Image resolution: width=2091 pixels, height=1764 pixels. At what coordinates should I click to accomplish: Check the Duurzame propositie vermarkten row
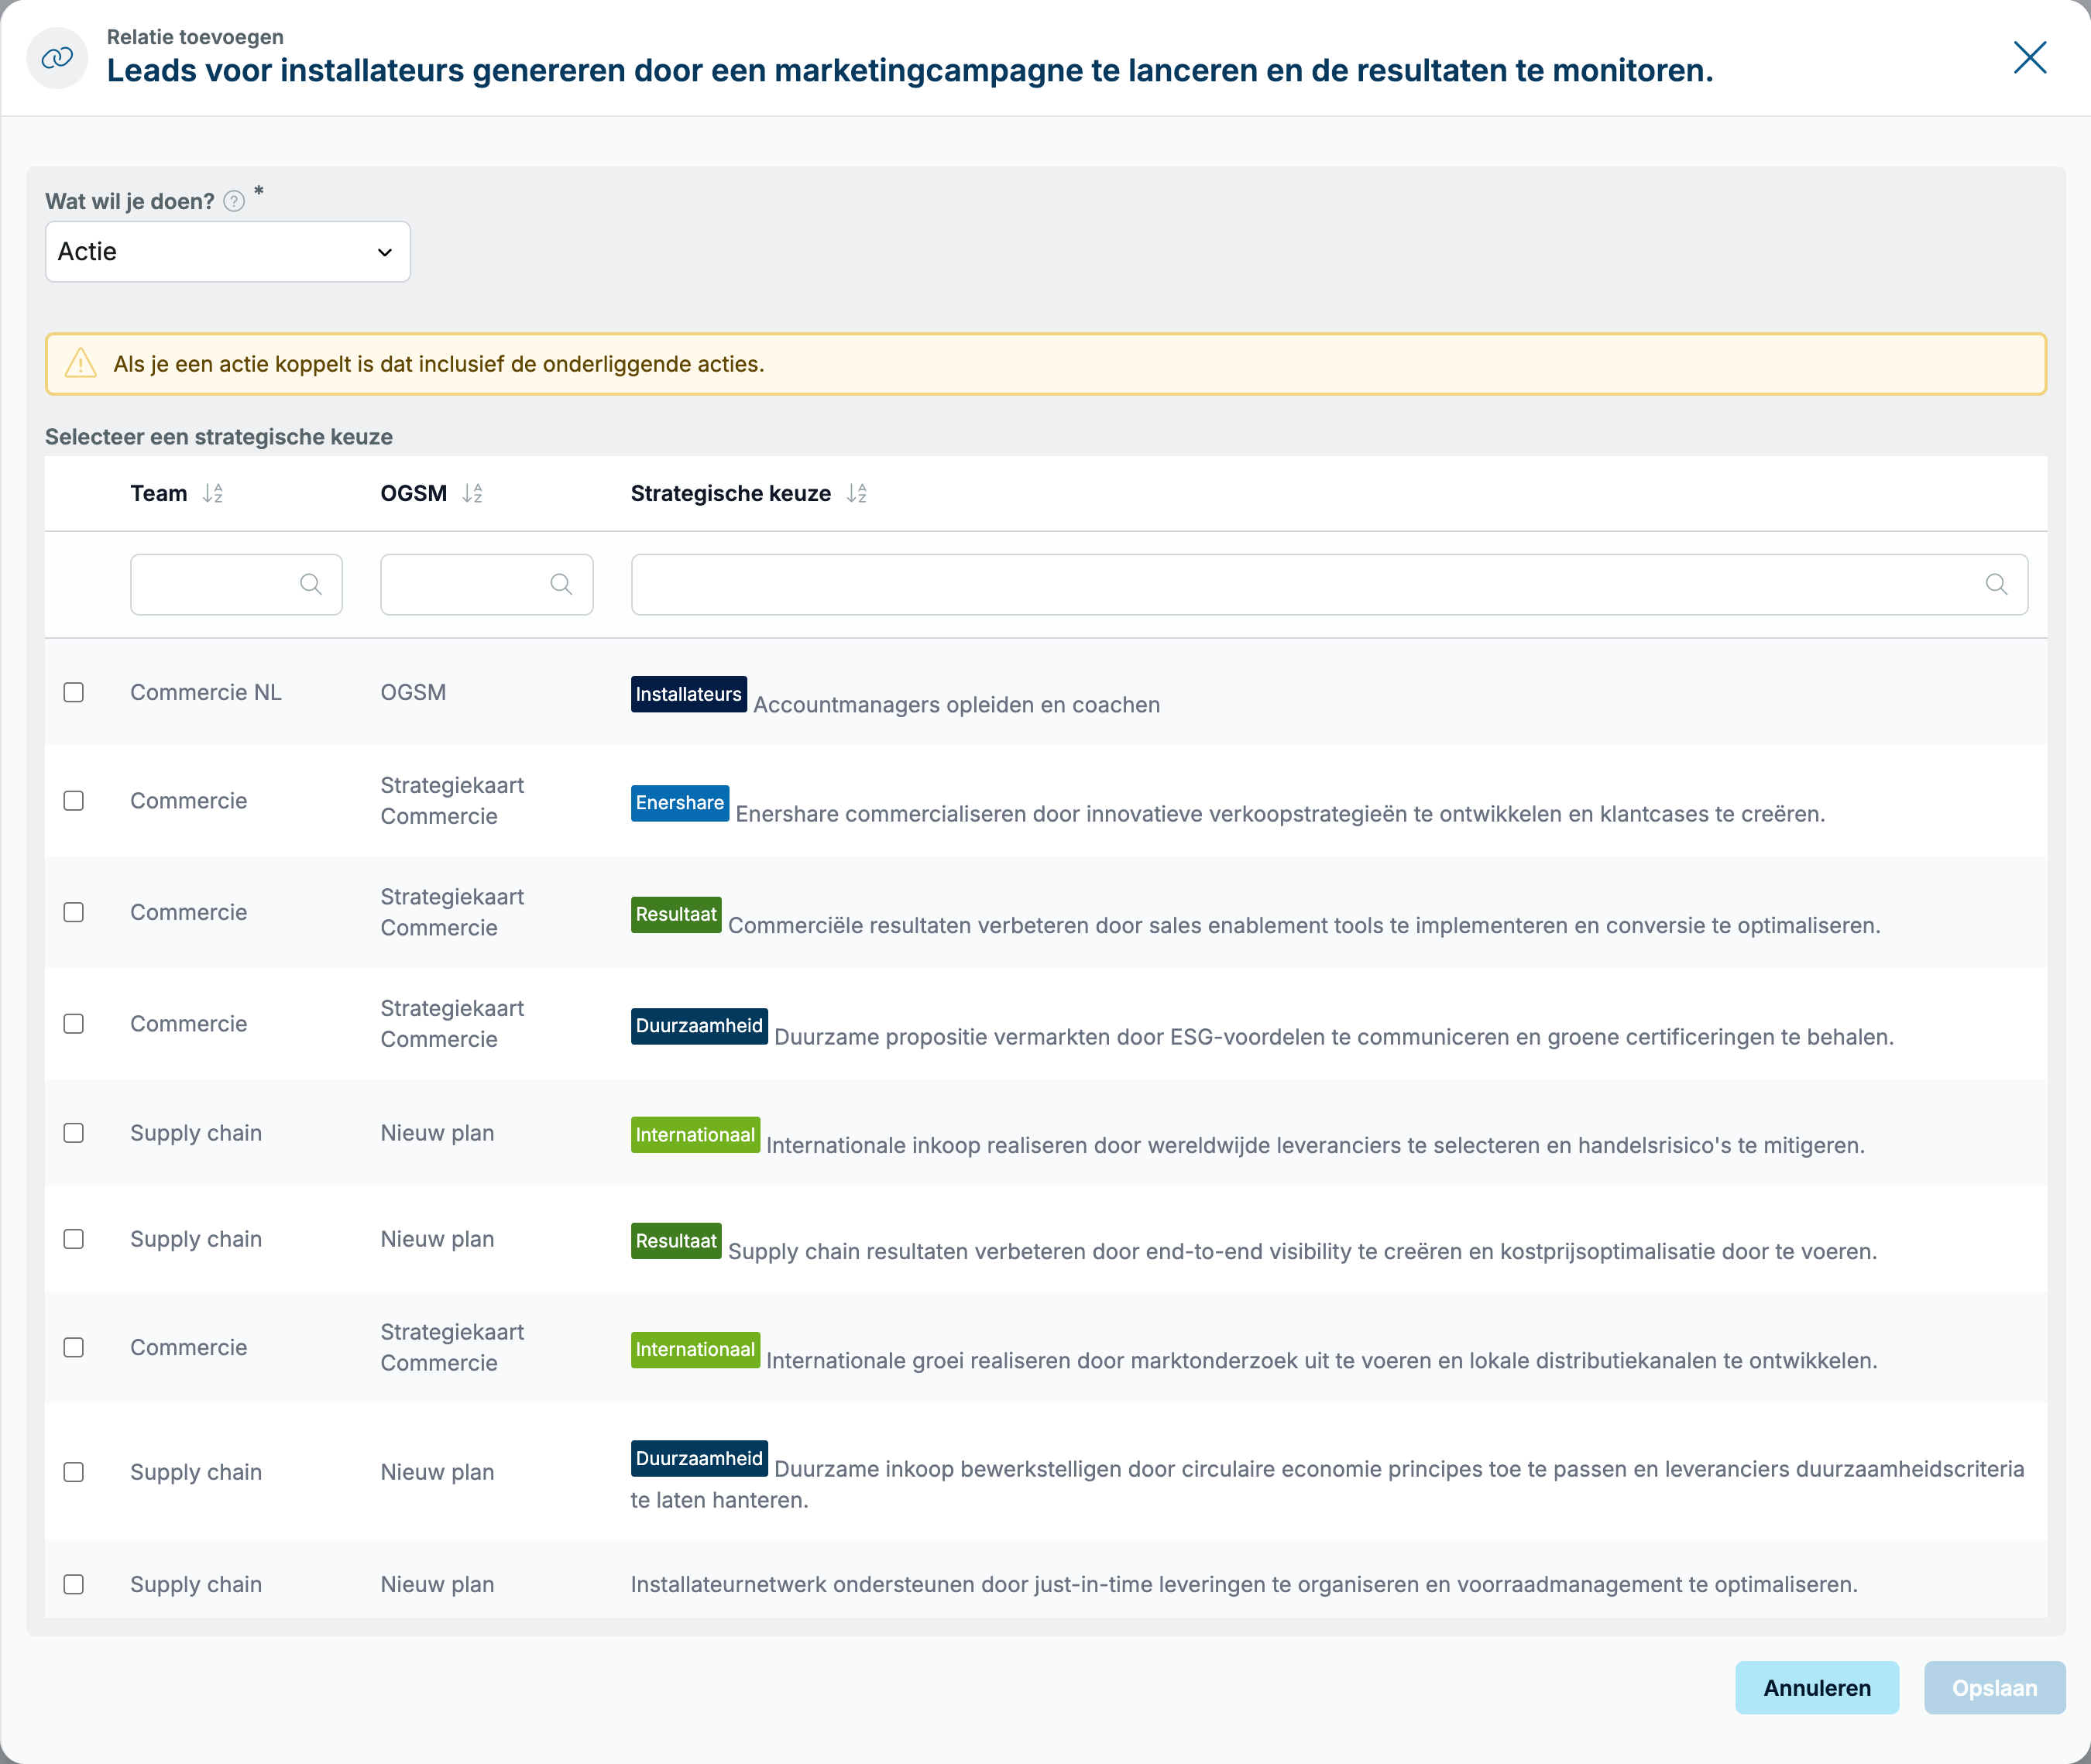coord(74,1024)
